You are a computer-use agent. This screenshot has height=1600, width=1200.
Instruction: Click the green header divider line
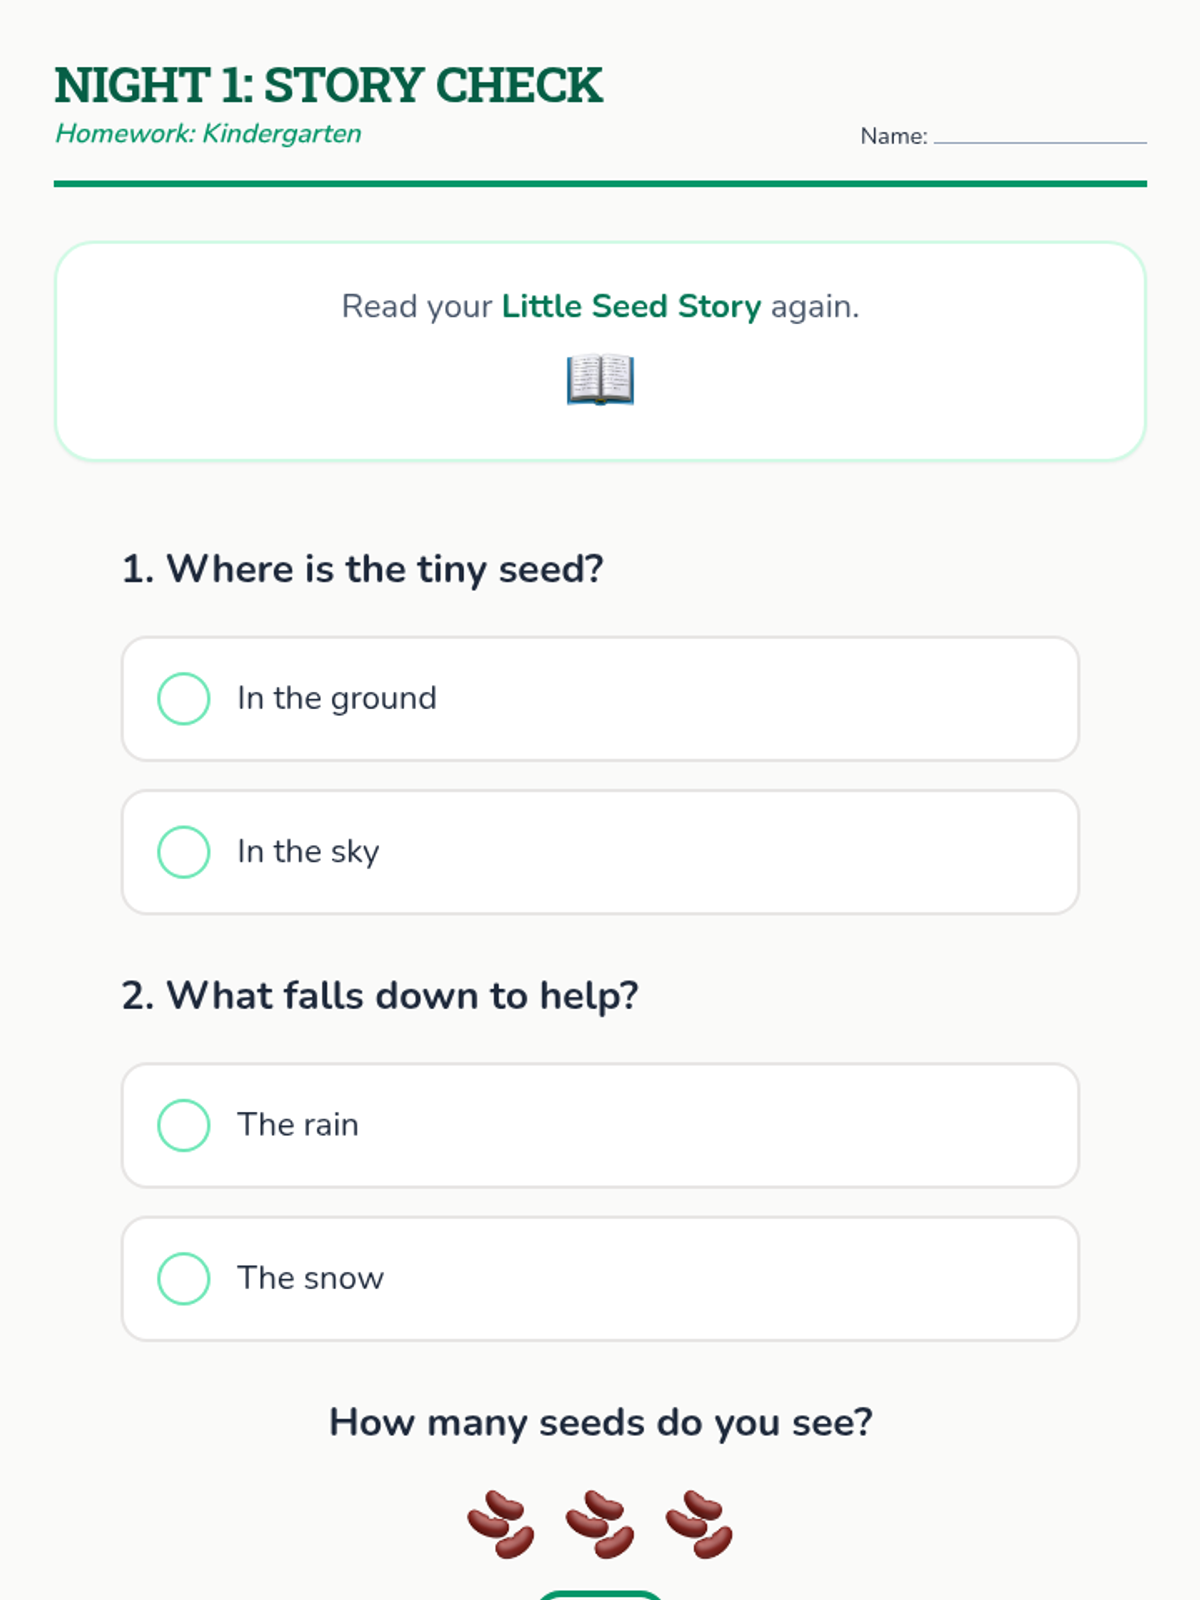[x=600, y=184]
